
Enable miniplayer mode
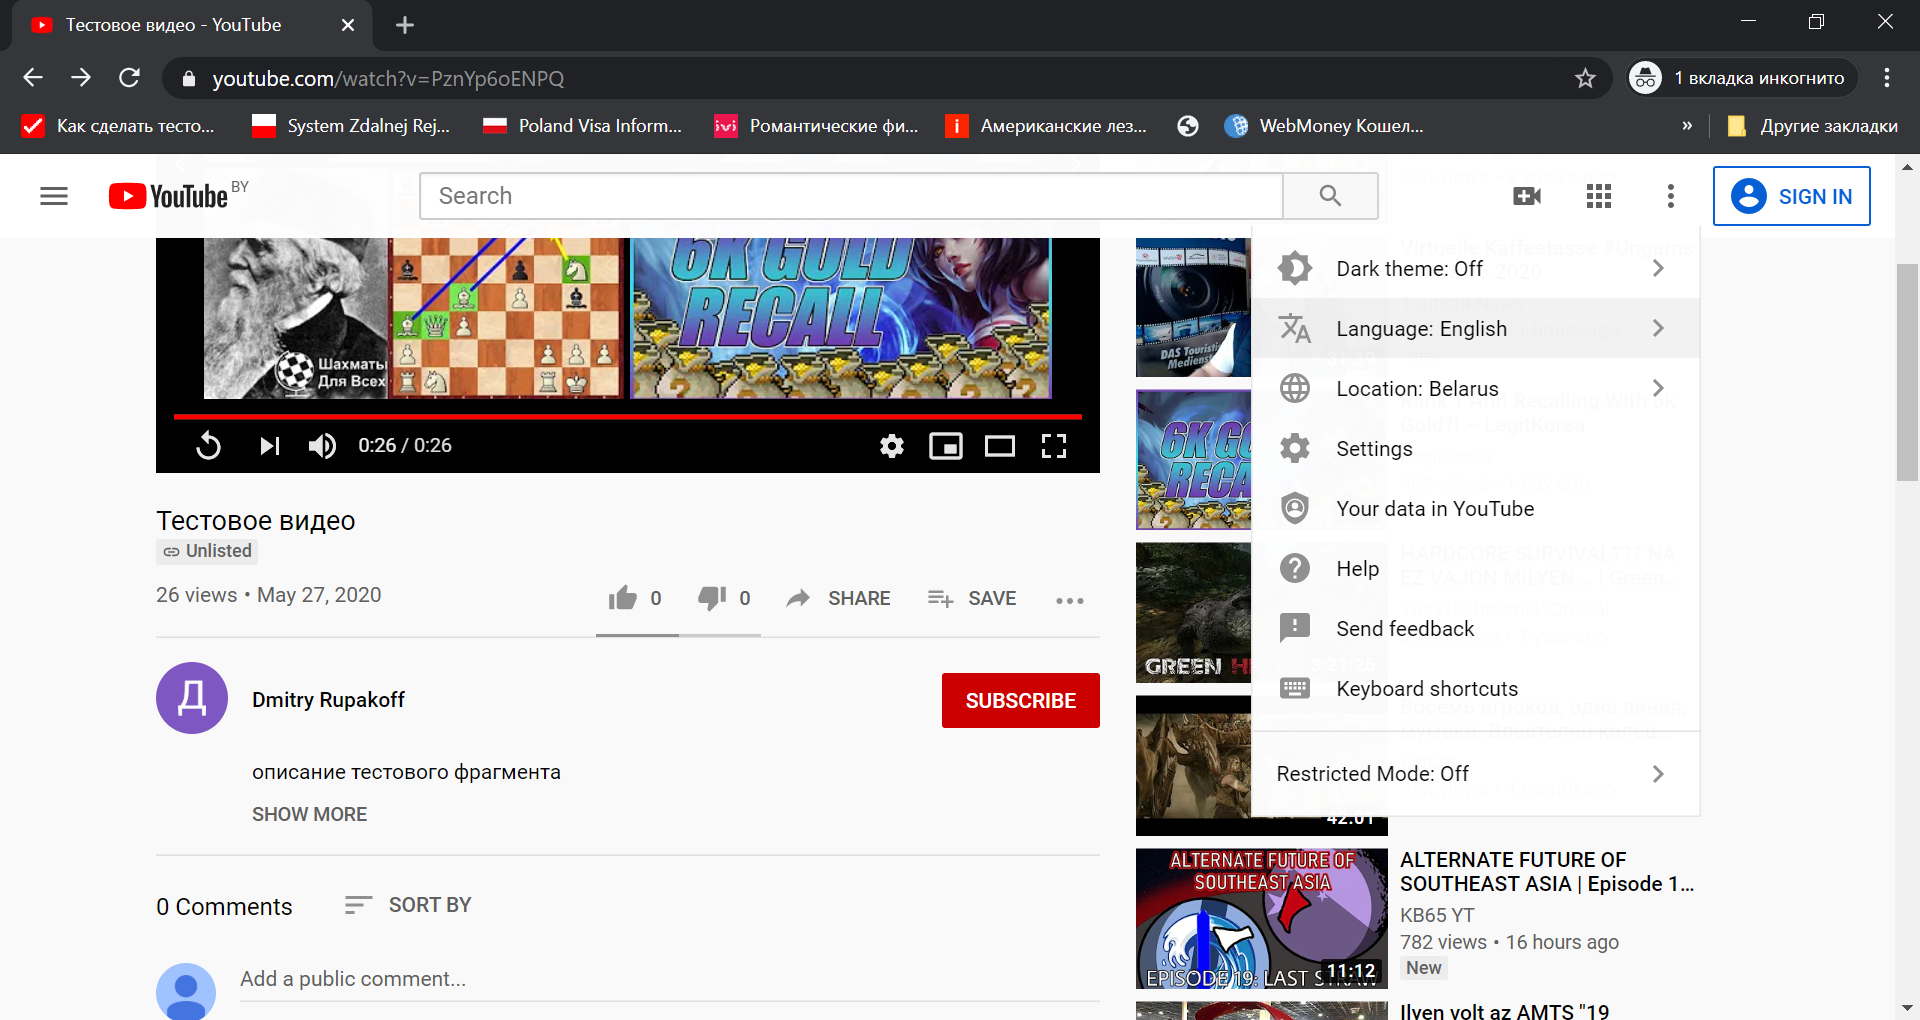[946, 446]
